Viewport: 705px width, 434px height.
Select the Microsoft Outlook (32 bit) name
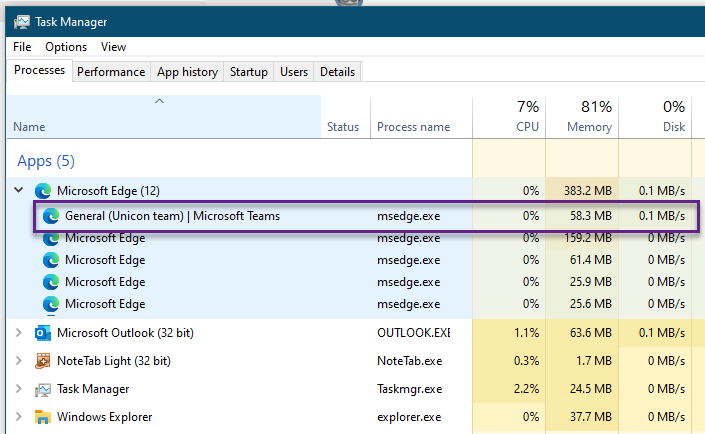(x=125, y=333)
